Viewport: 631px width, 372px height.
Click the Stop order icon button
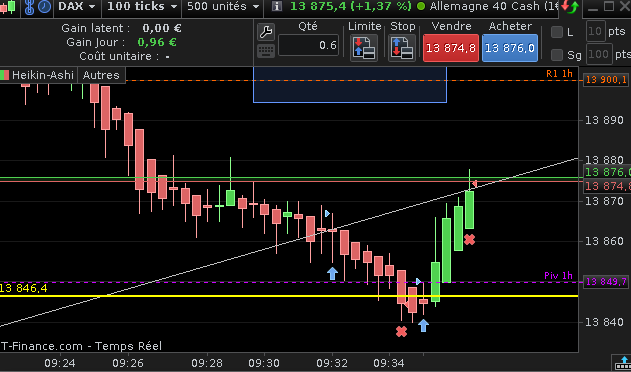click(402, 48)
